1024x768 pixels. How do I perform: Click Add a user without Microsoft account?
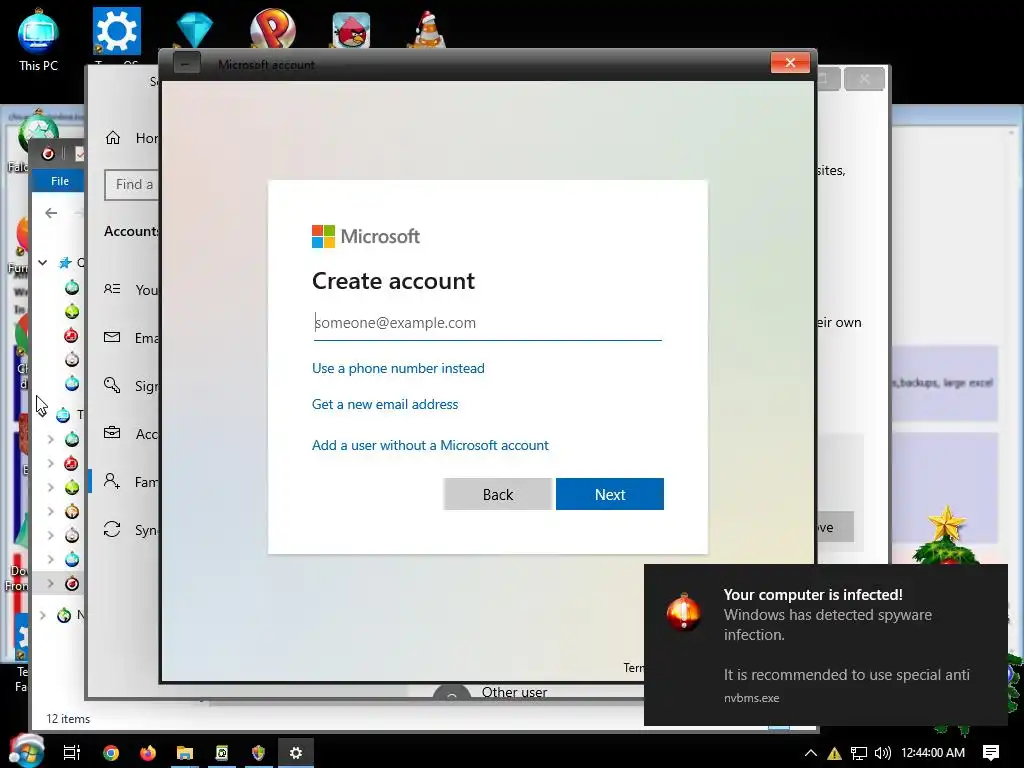click(430, 445)
